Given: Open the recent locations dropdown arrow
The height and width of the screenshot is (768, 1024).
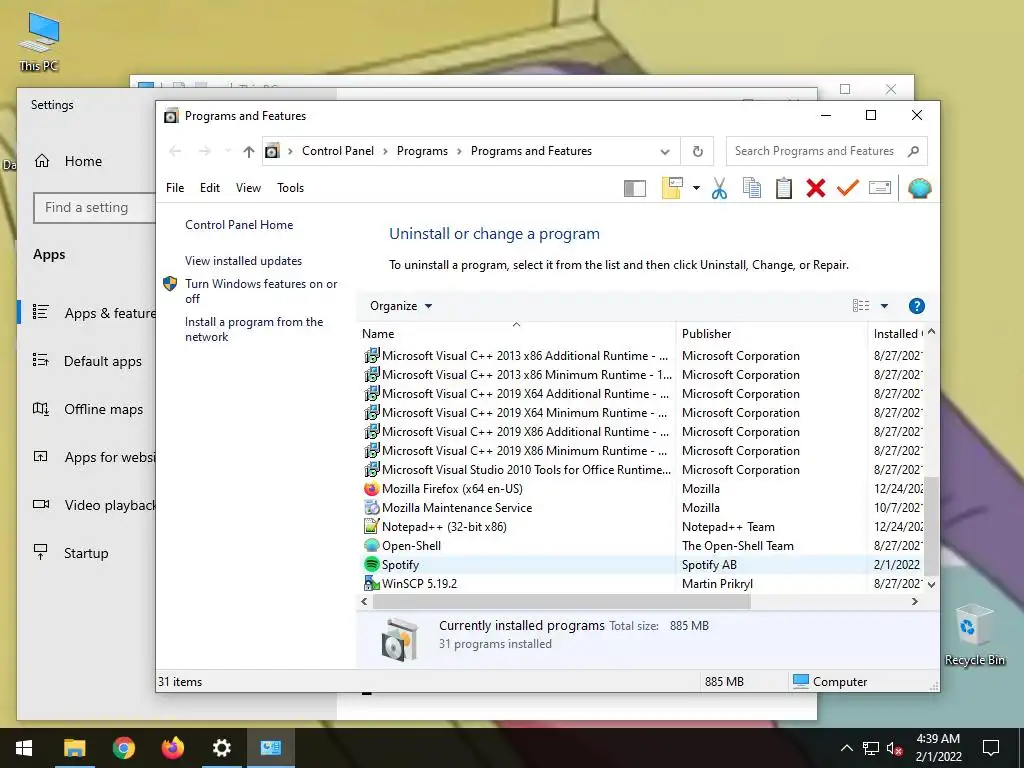Looking at the screenshot, I should [228, 152].
